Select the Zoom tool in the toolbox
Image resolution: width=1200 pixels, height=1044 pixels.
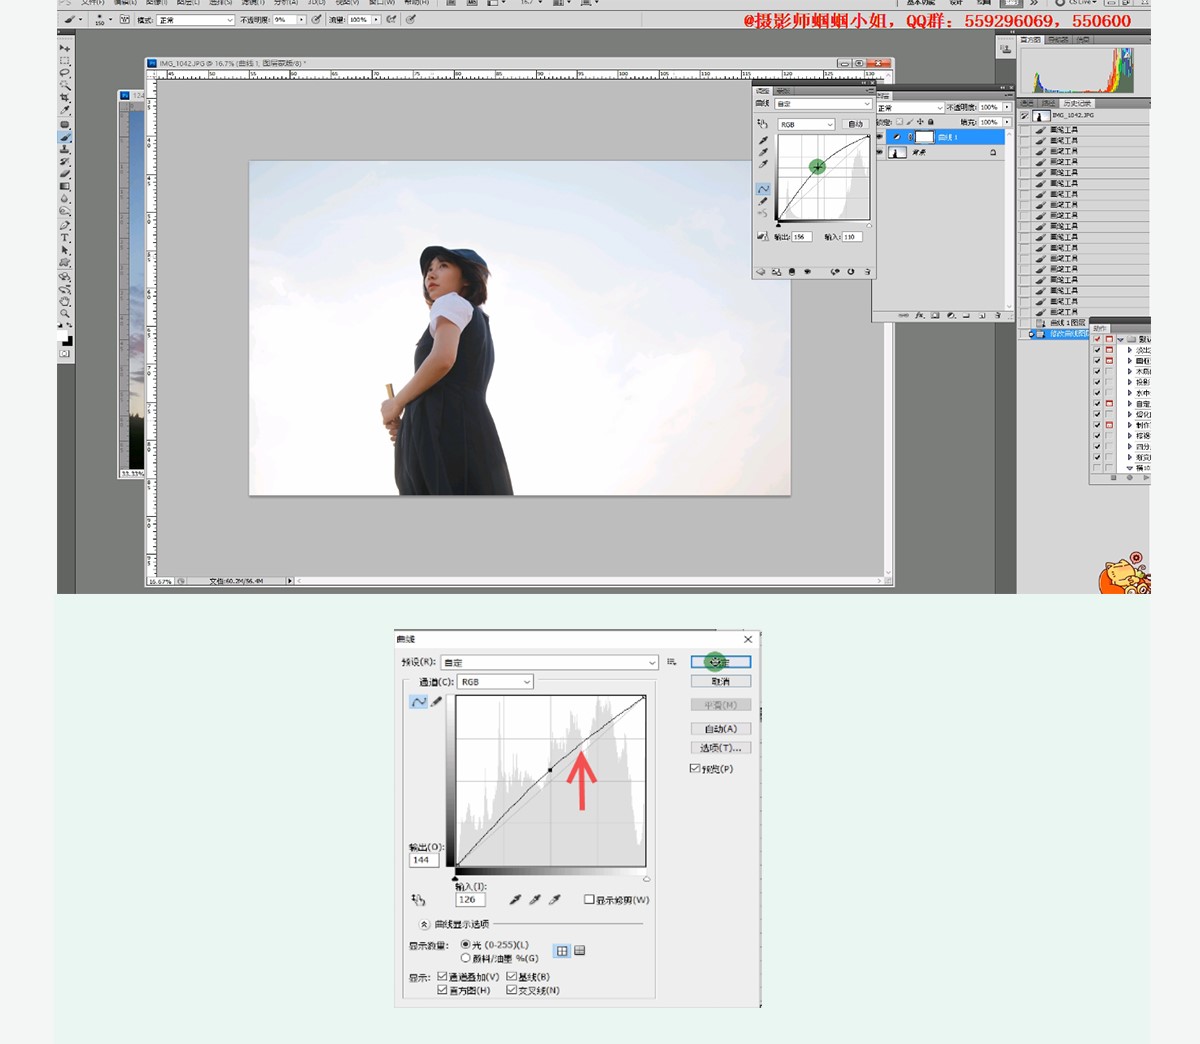(x=65, y=313)
